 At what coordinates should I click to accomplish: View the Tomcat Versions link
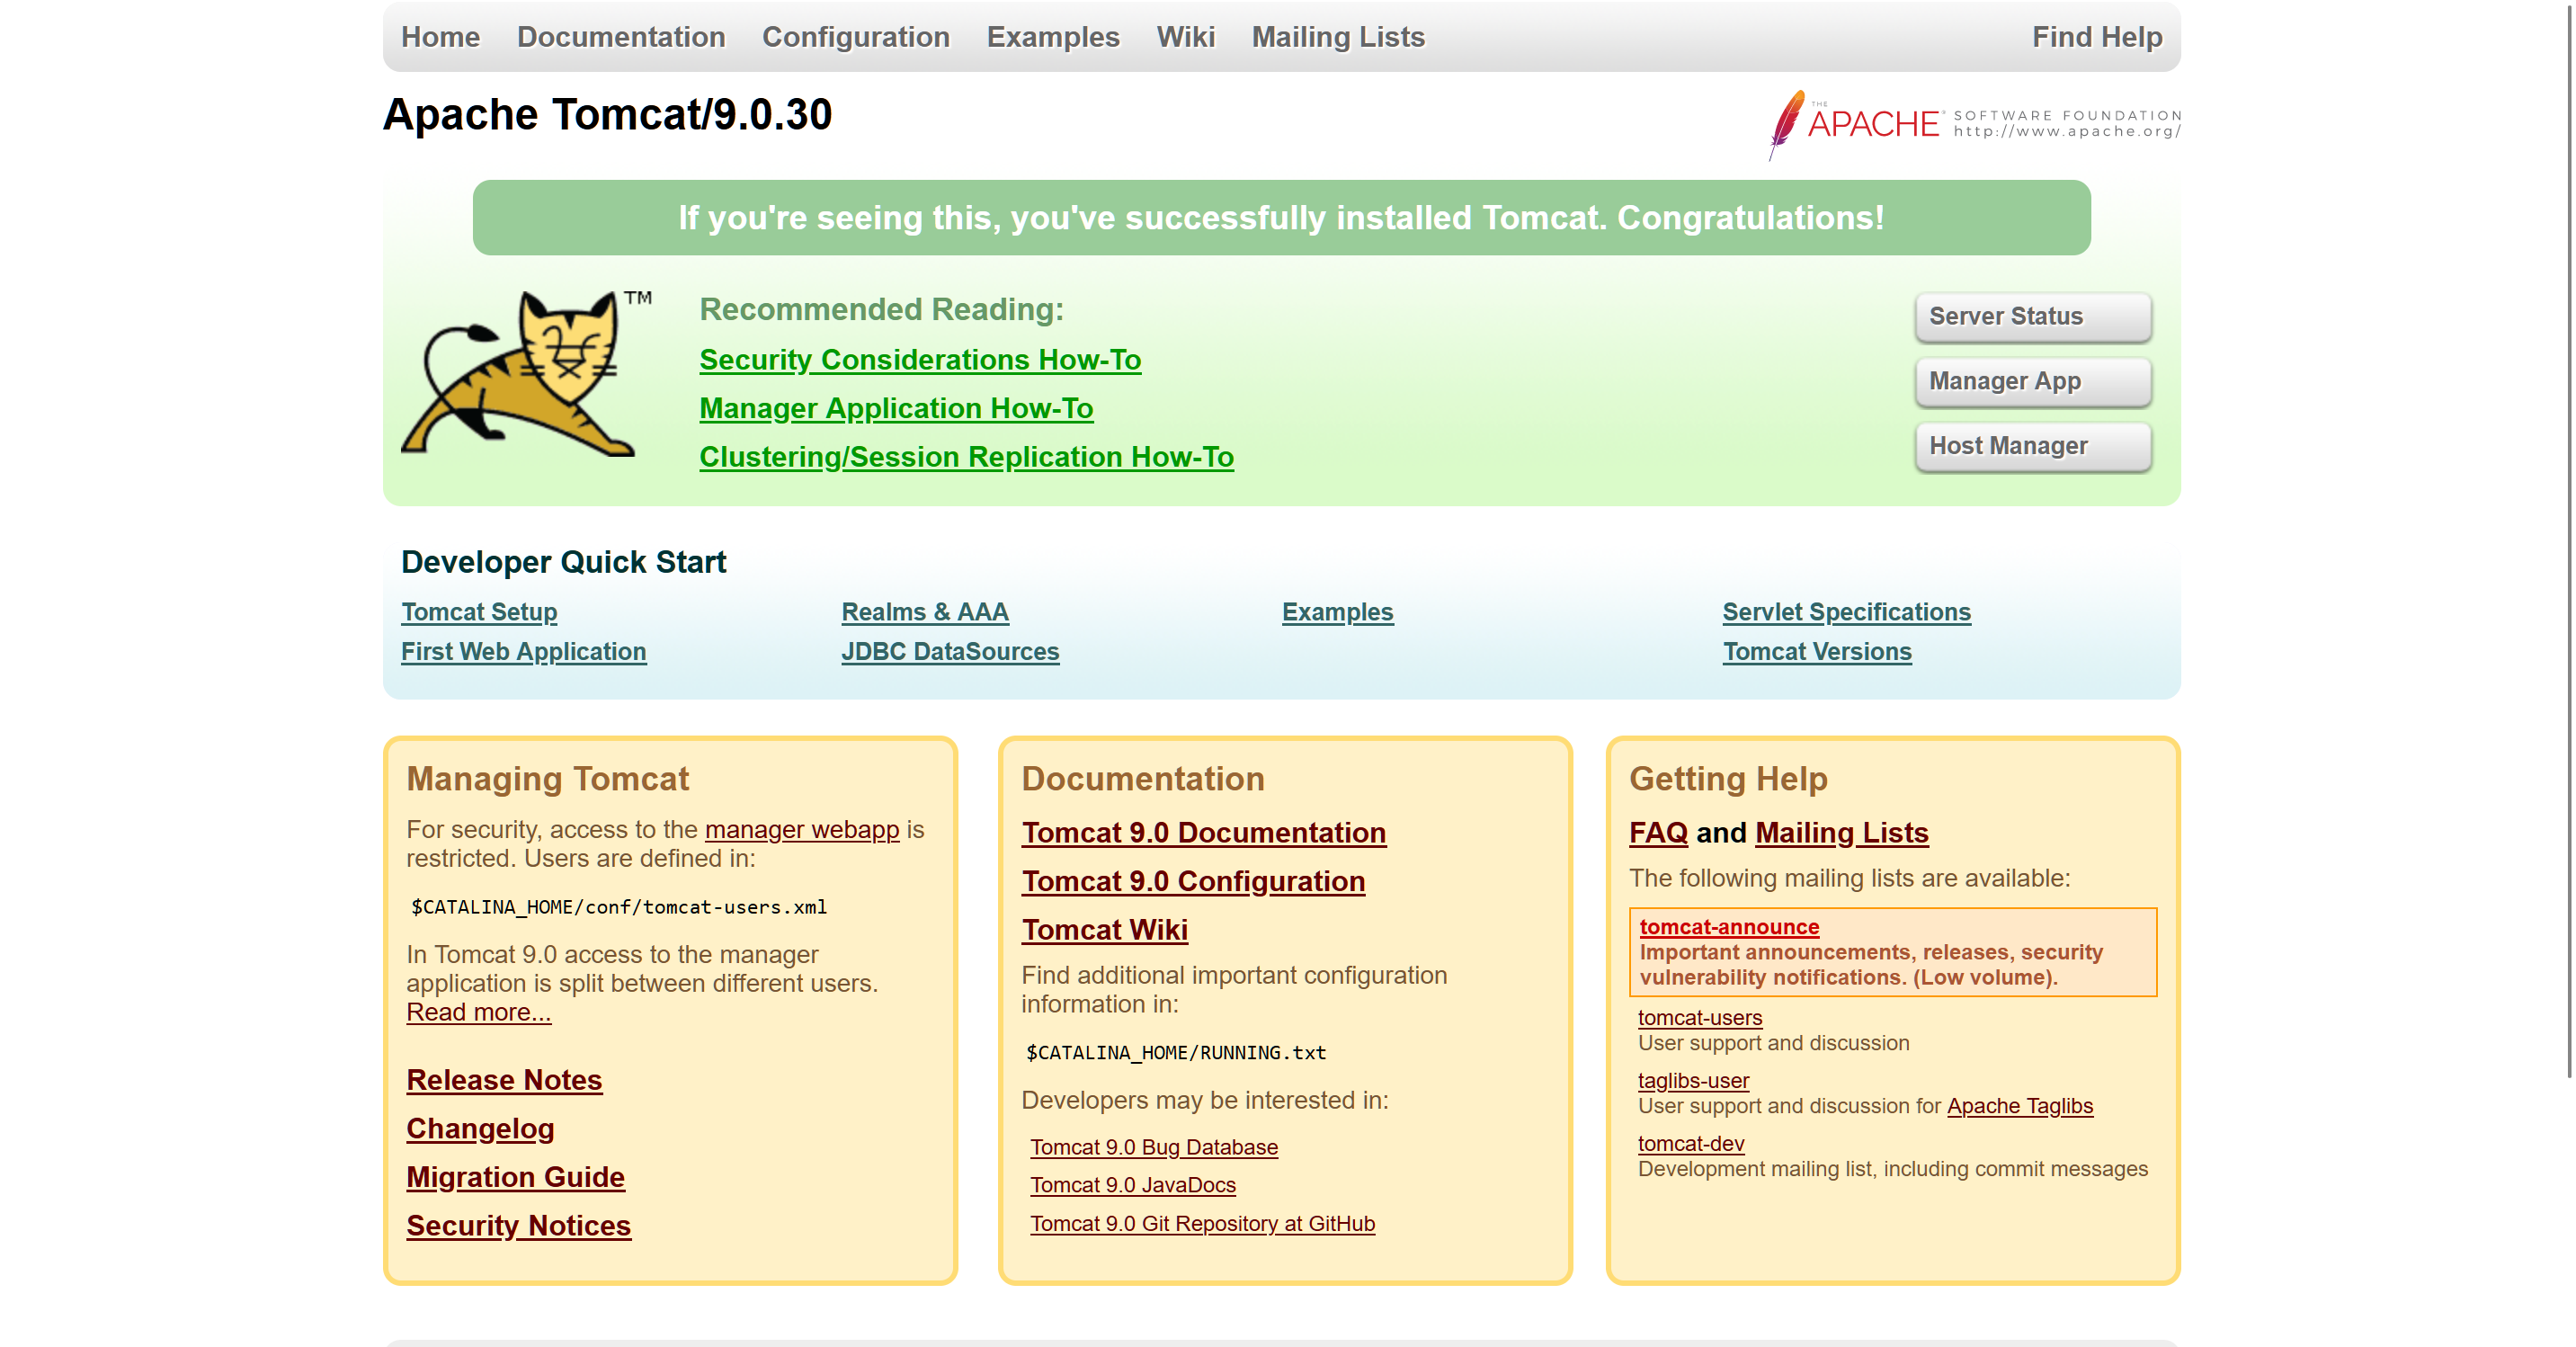pyautogui.click(x=1817, y=652)
